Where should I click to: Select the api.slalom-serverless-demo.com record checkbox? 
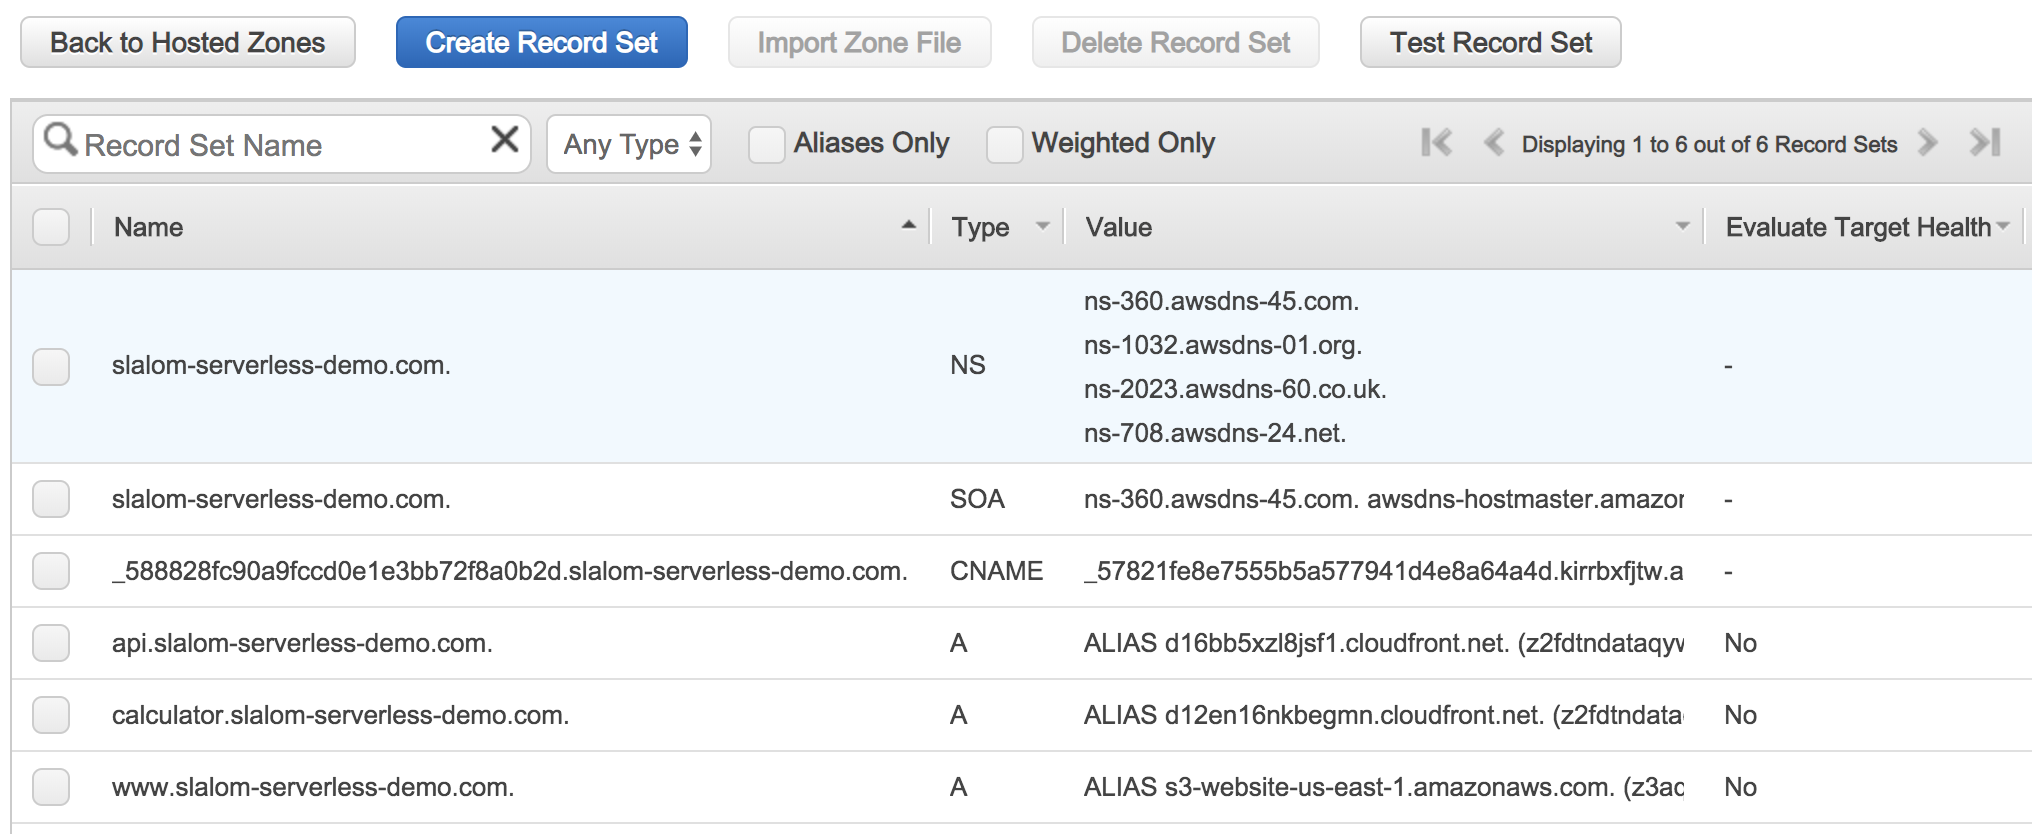51,643
